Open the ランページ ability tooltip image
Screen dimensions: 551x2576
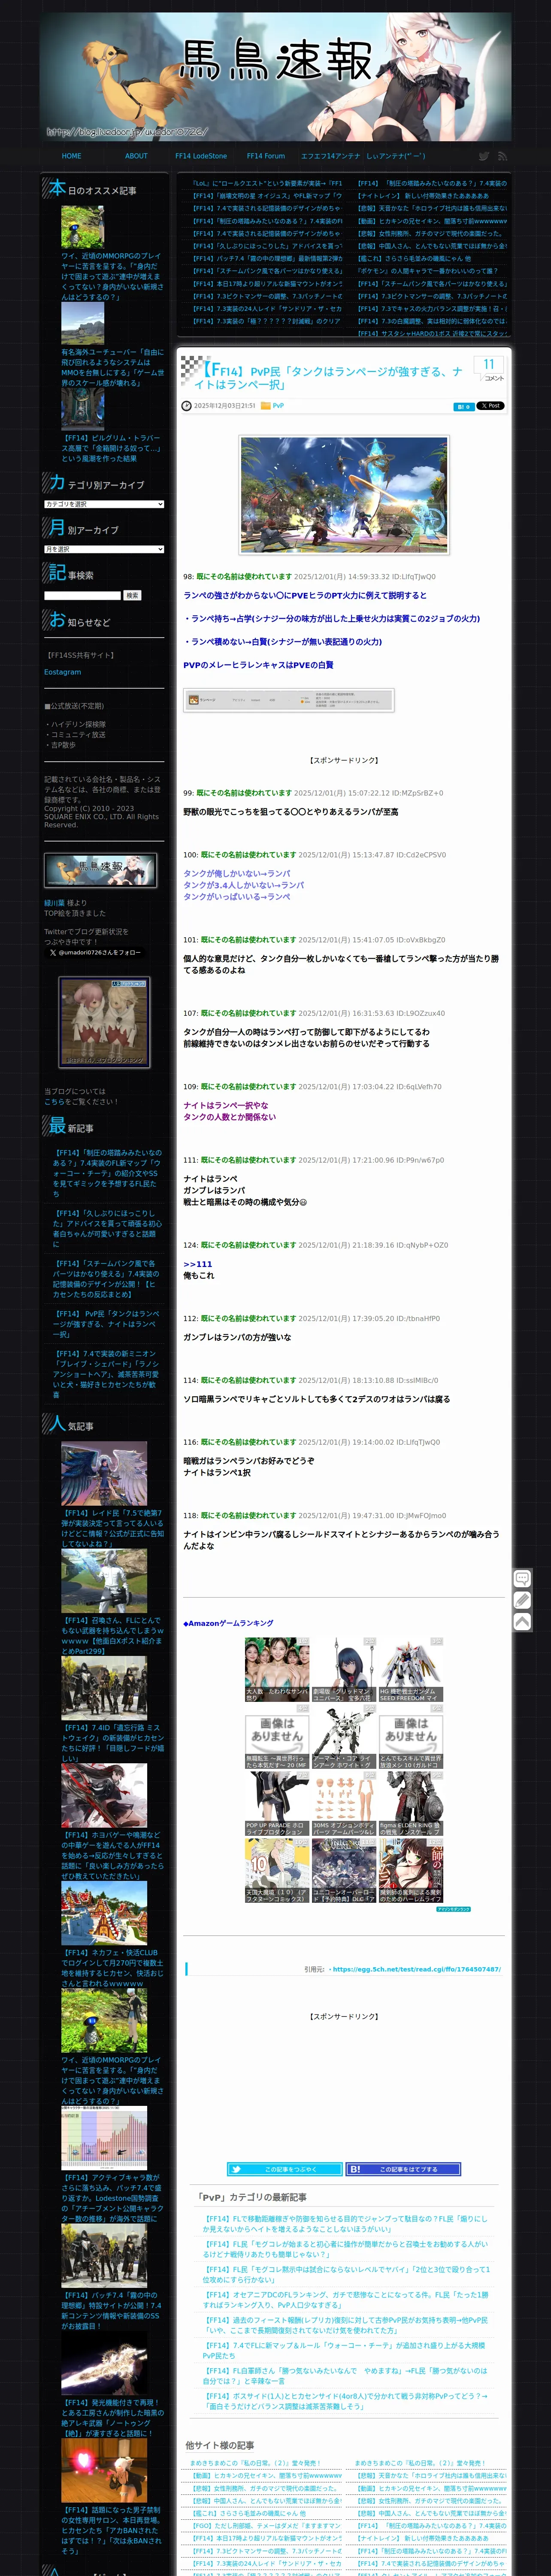click(289, 700)
